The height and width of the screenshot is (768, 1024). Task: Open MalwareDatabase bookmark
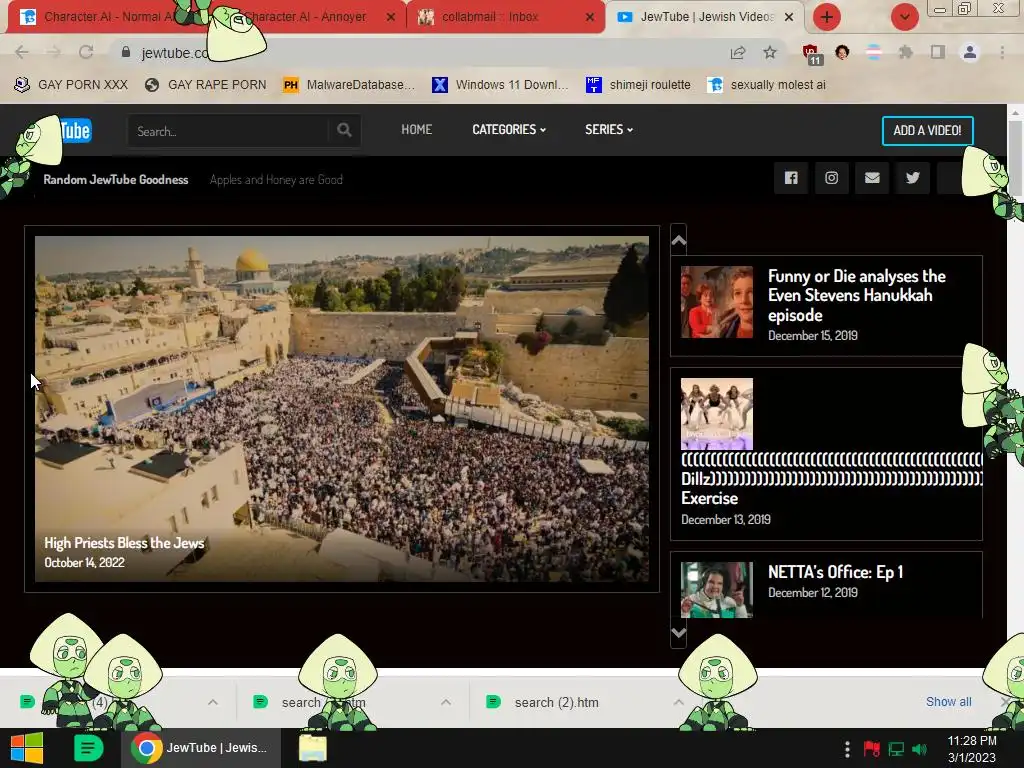(x=349, y=85)
